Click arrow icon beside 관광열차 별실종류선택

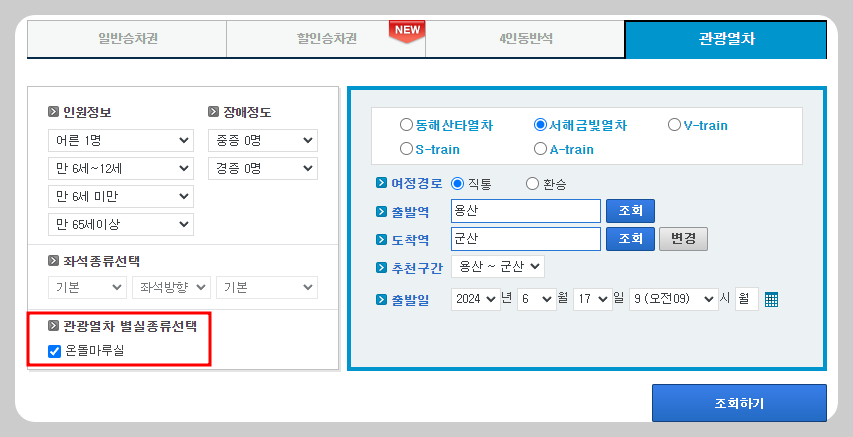pos(53,326)
